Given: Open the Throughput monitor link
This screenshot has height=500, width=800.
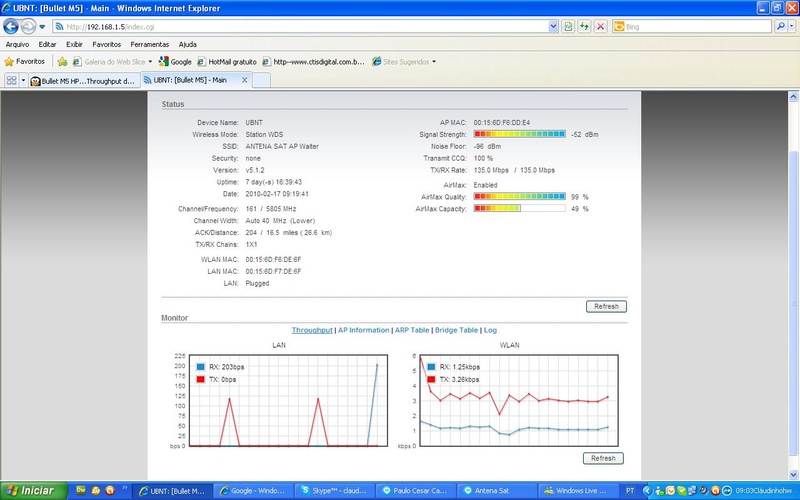Looking at the screenshot, I should [312, 330].
